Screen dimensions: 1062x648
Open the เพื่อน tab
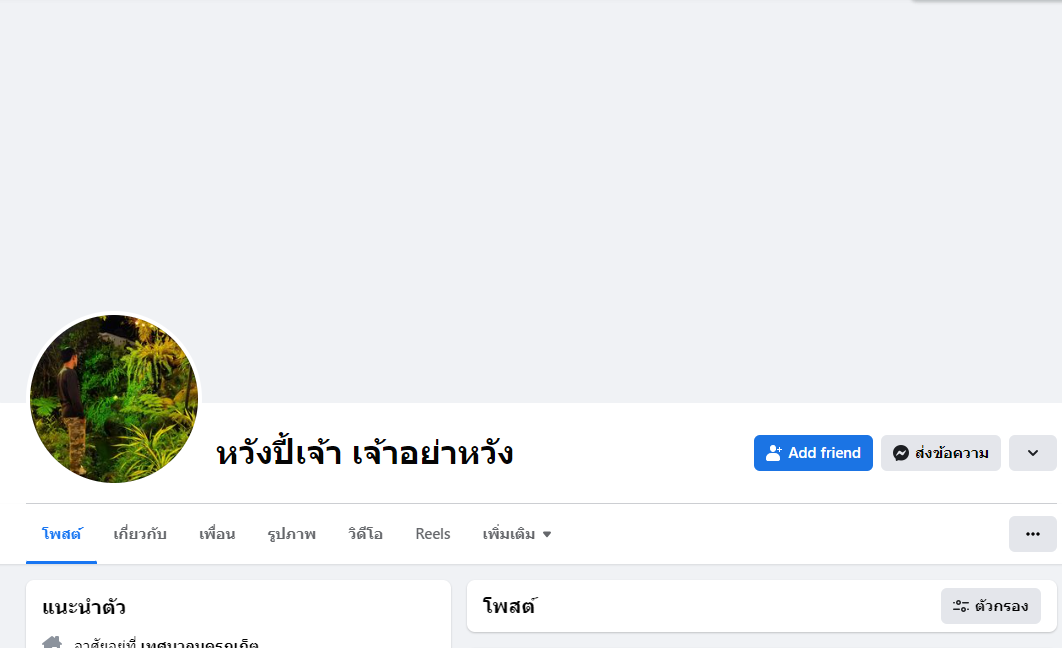217,534
